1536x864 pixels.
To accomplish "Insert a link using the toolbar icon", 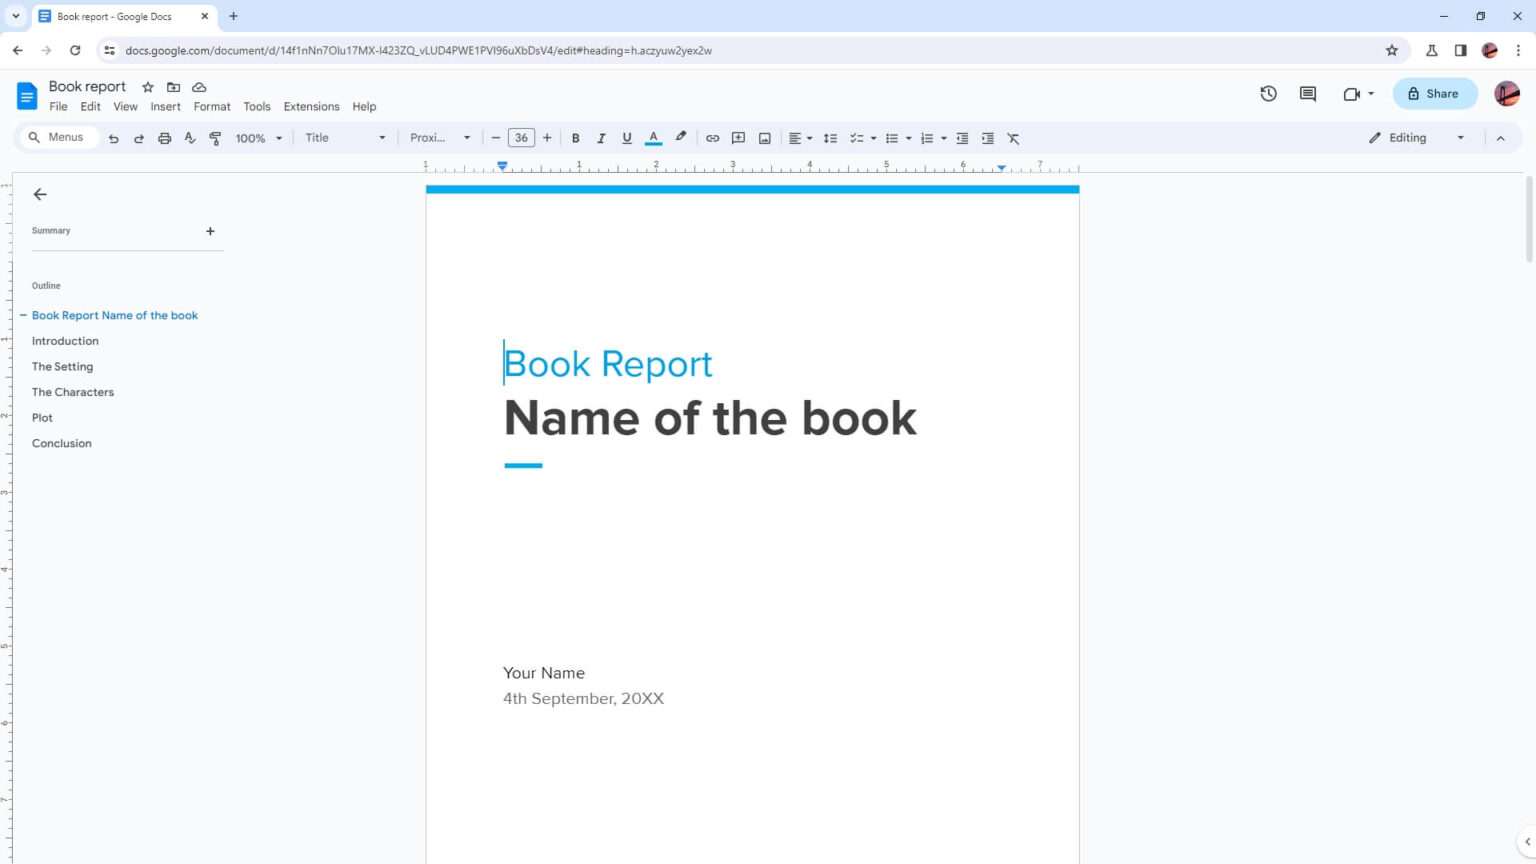I will pos(712,137).
